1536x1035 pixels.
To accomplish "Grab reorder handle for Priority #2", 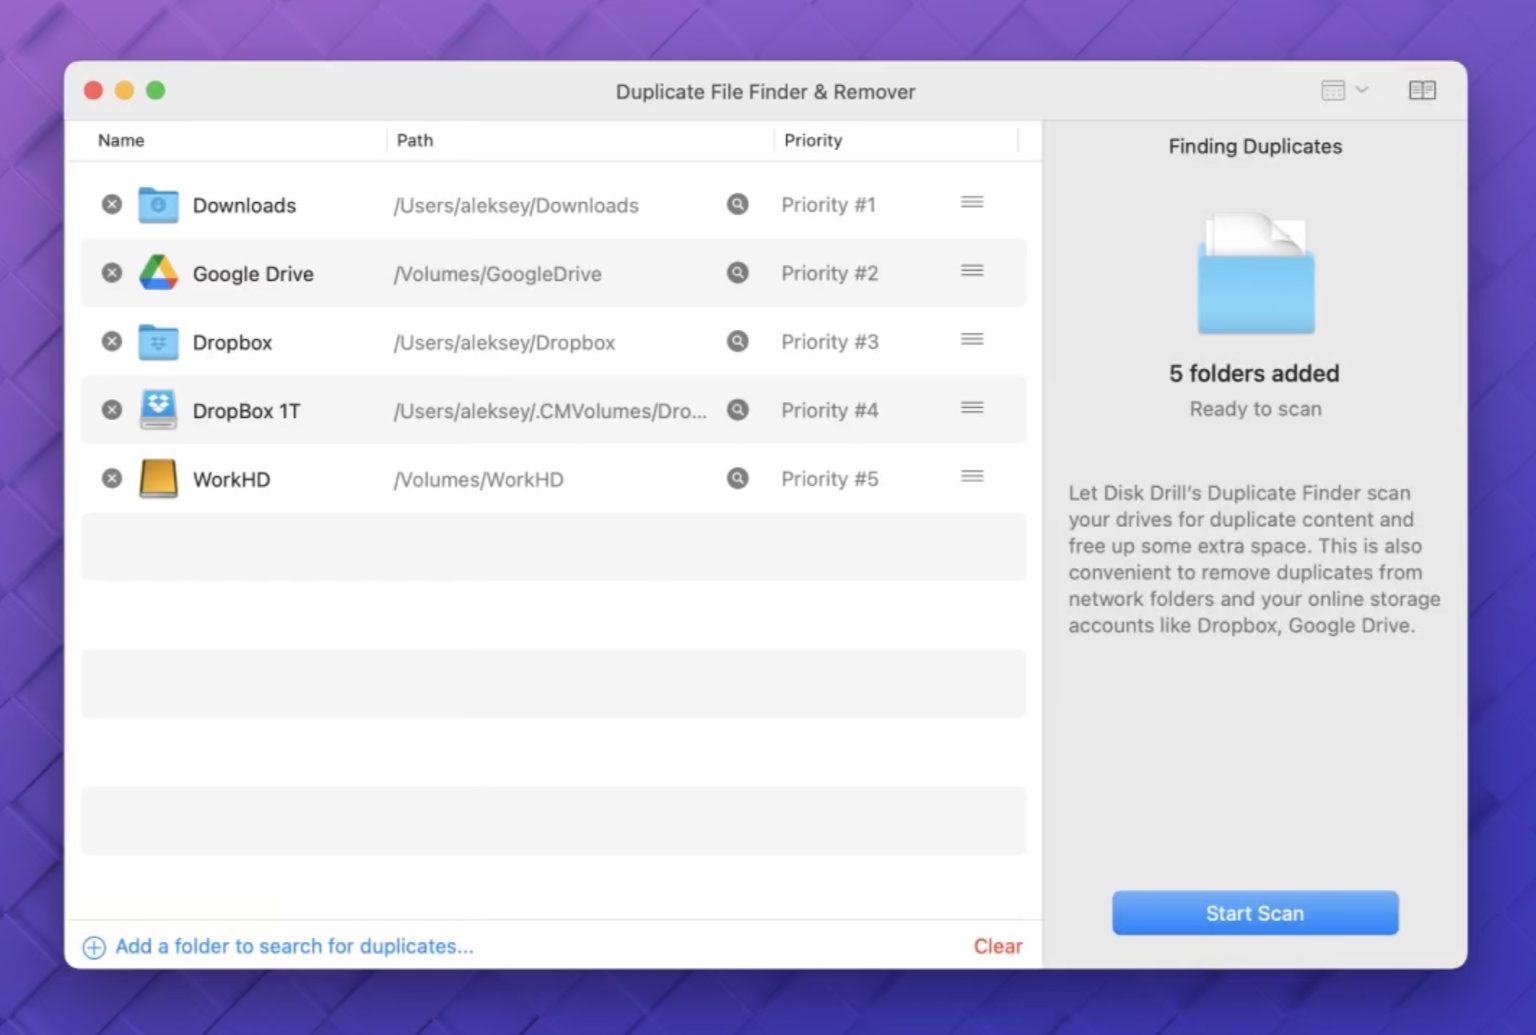I will [972, 271].
